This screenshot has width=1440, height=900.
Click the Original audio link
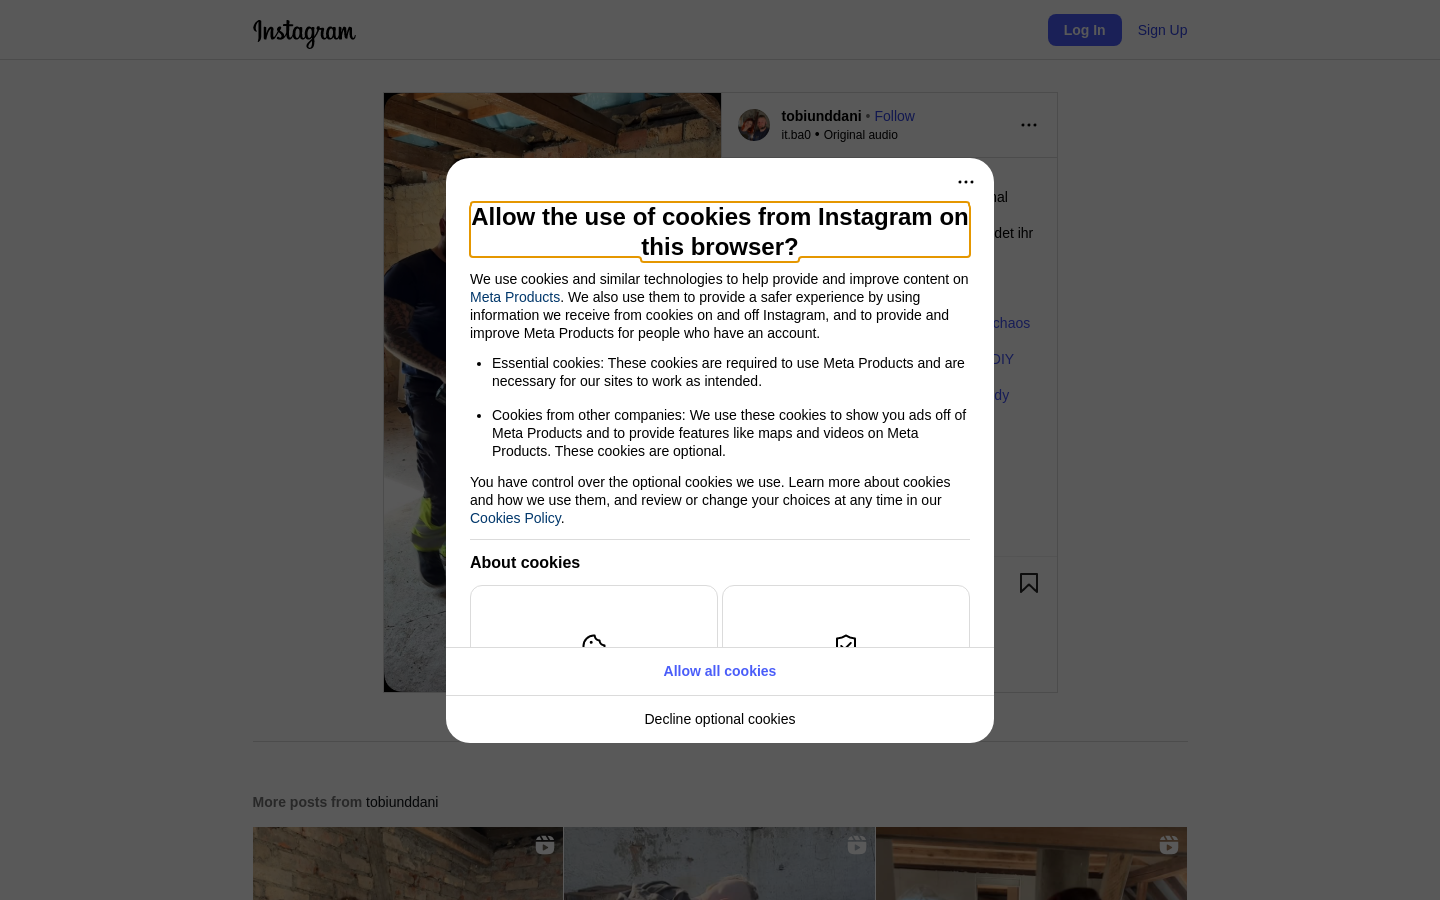[x=860, y=135]
